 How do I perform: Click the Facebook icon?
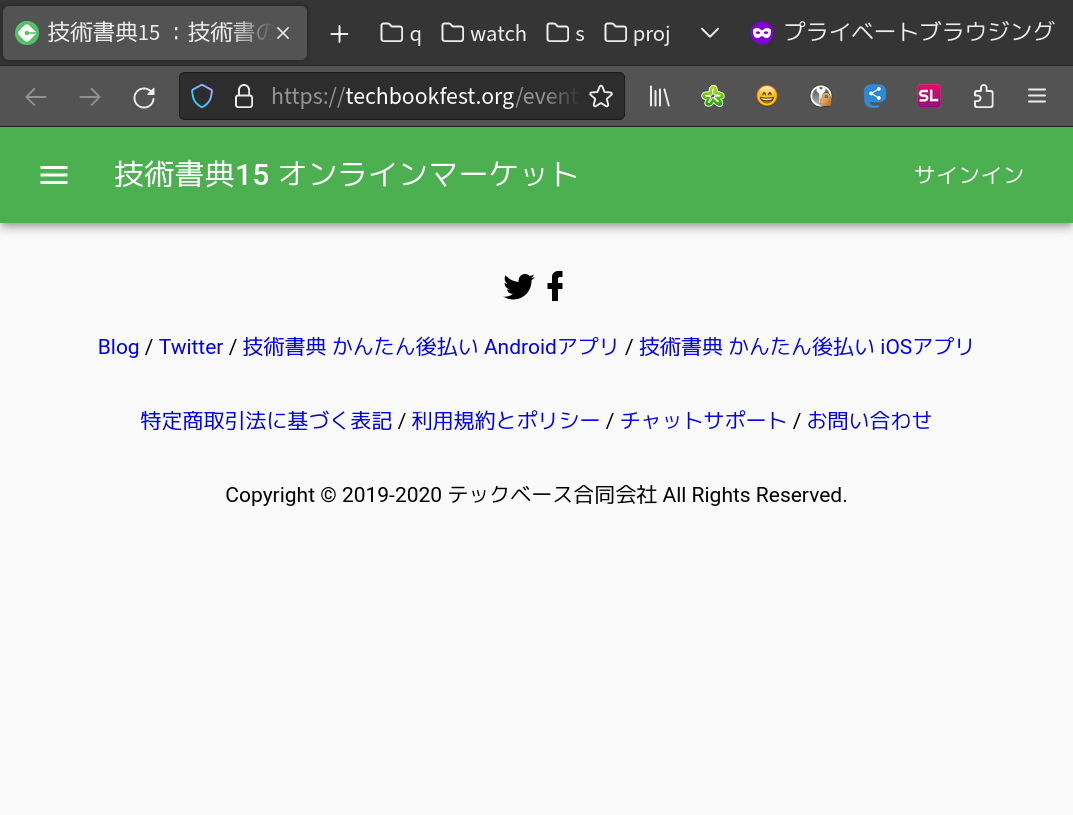556,286
